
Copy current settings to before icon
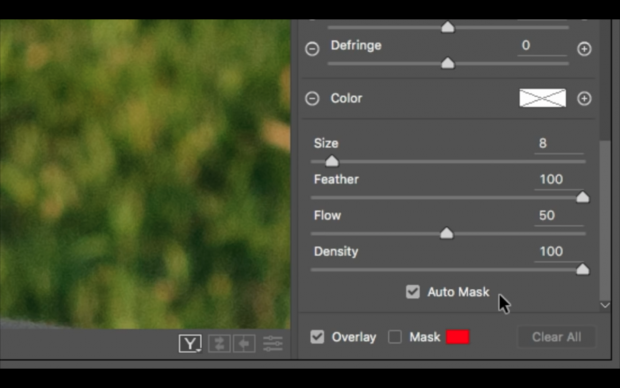(244, 343)
